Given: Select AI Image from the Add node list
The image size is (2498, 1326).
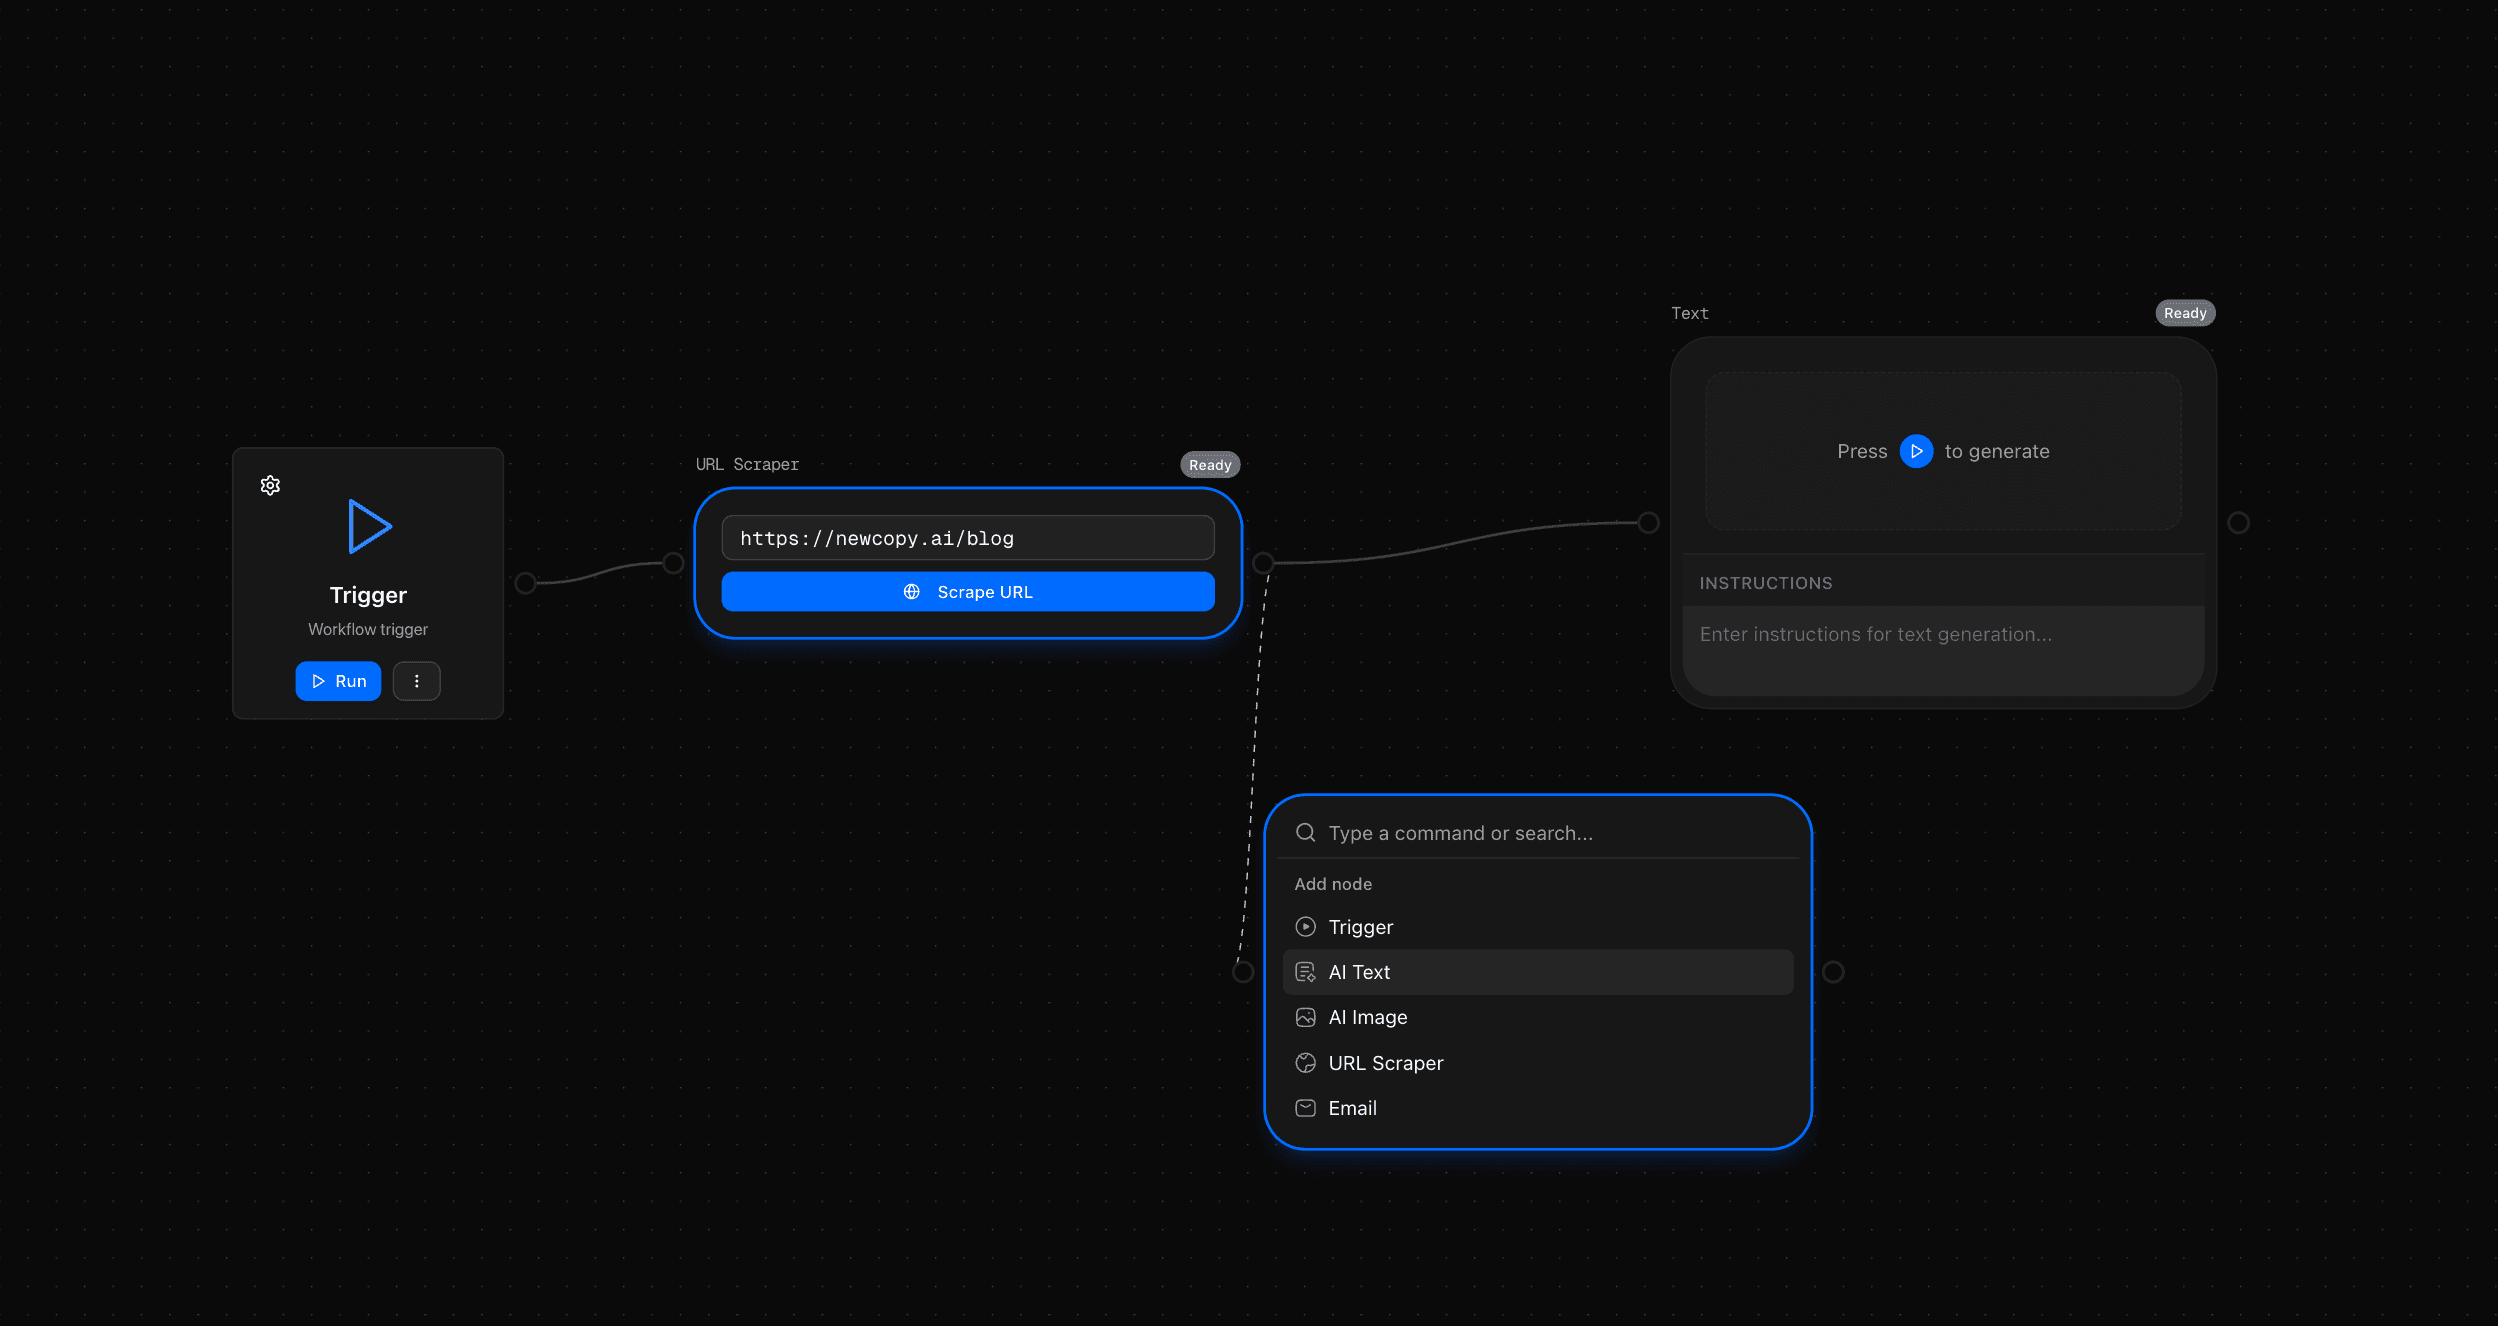Looking at the screenshot, I should pyautogui.click(x=1538, y=1017).
